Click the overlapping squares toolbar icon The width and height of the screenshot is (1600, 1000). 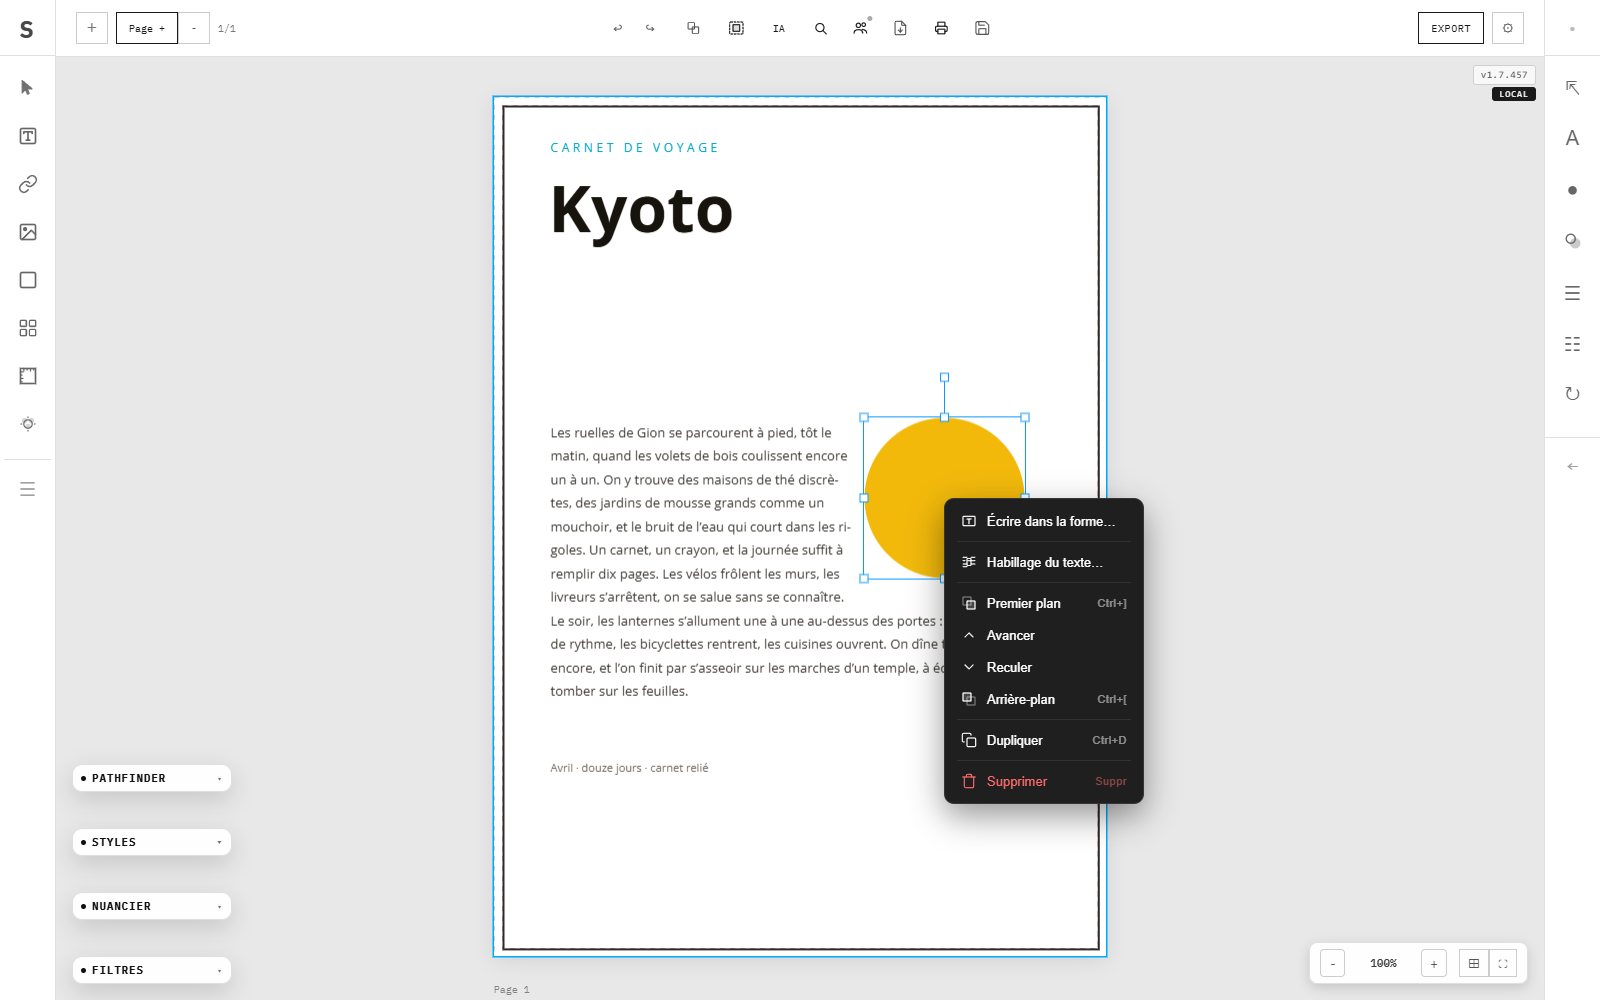pos(693,28)
